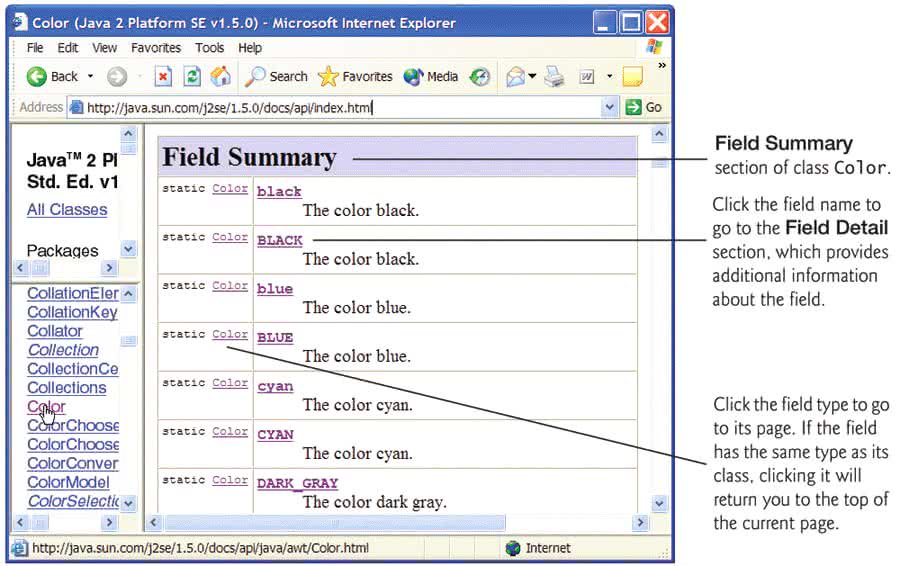Click scroll-up arrow of main content pane
The height and width of the screenshot is (566, 900).
point(659,134)
